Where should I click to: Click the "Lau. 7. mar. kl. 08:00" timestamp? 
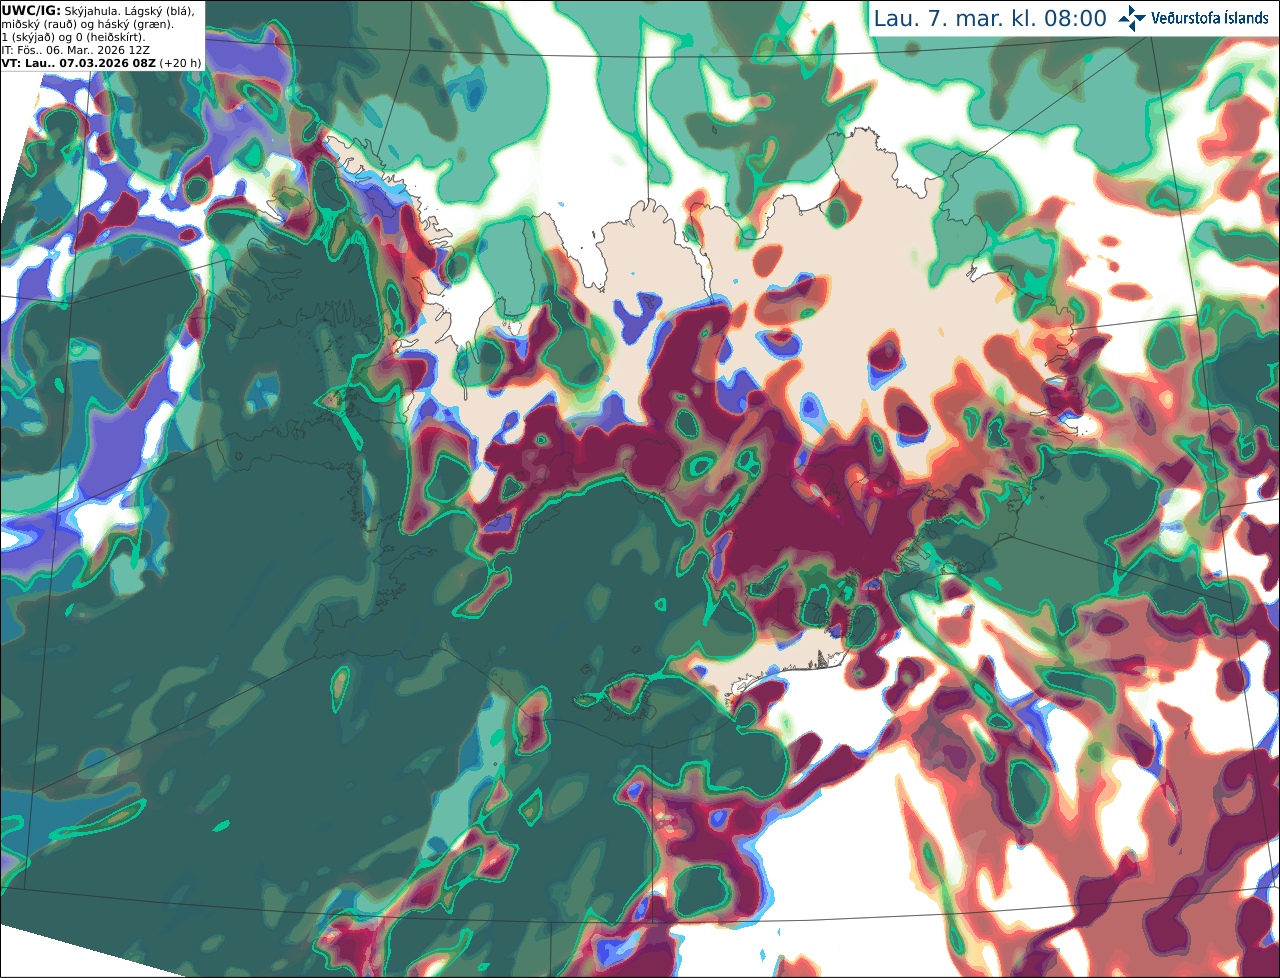point(990,19)
